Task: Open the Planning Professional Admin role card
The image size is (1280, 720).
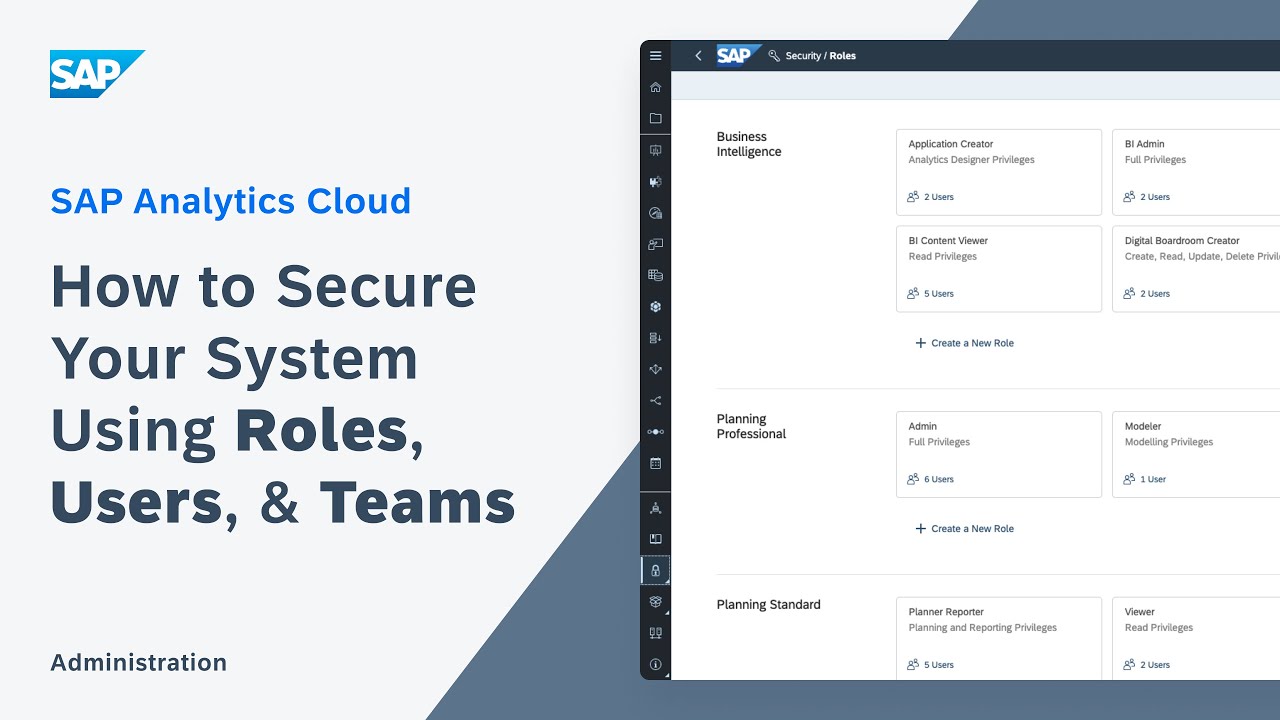Action: 998,454
